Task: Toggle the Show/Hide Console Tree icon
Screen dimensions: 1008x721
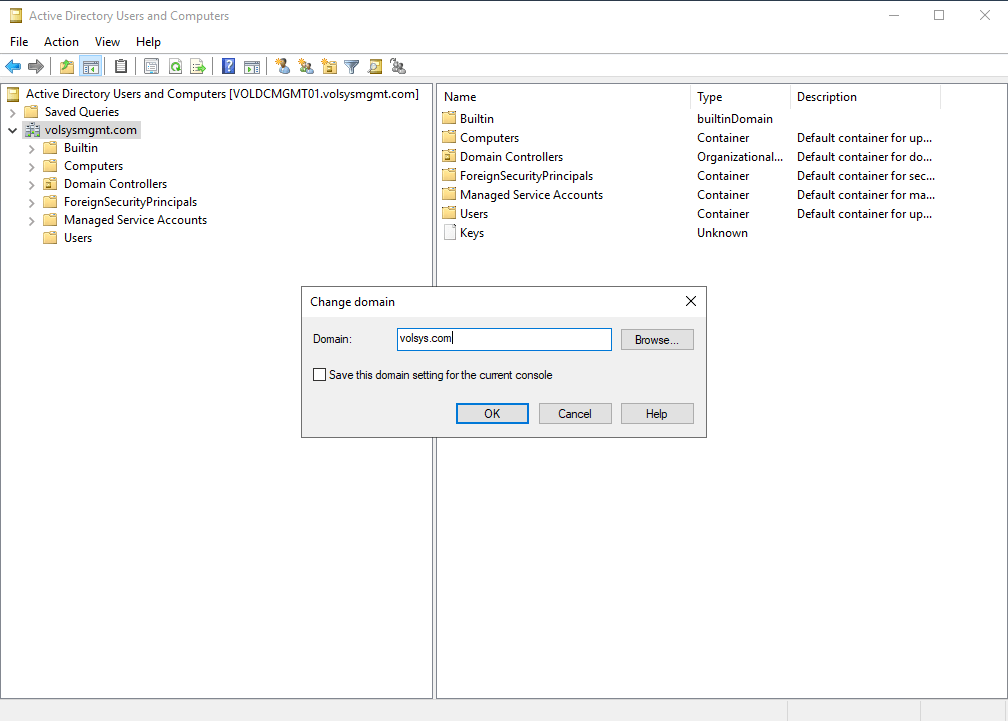Action: [90, 67]
